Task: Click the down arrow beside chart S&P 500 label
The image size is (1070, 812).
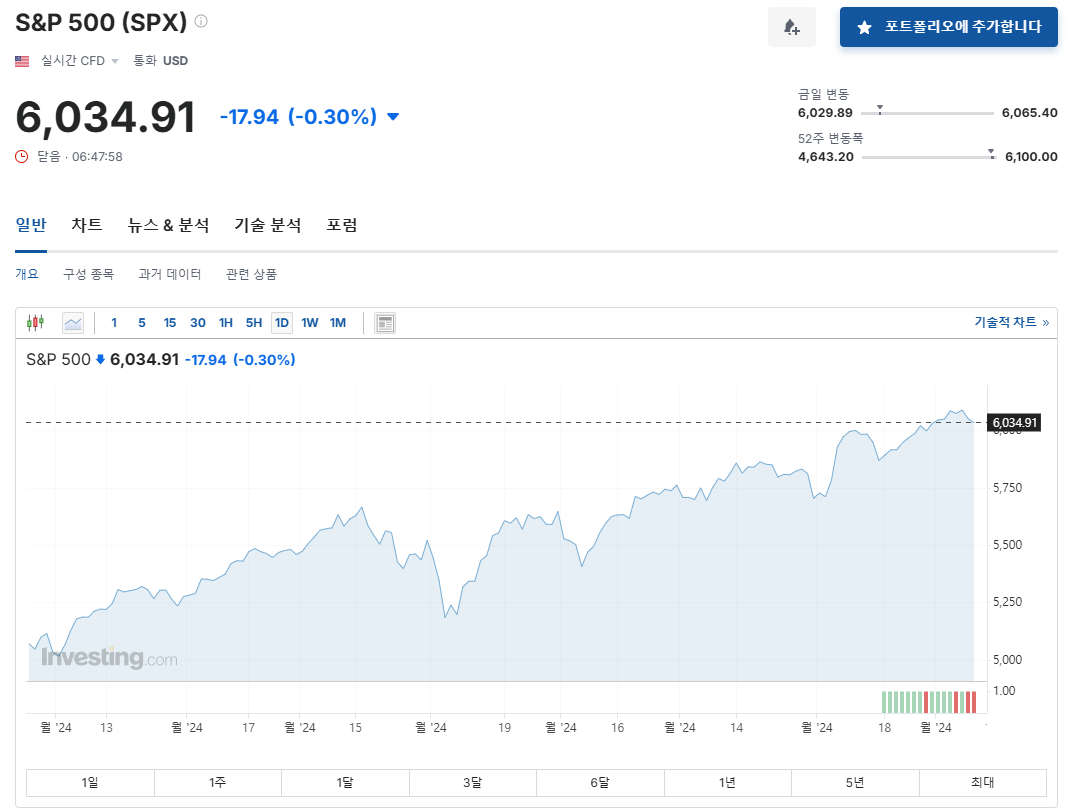Action: click(x=100, y=360)
